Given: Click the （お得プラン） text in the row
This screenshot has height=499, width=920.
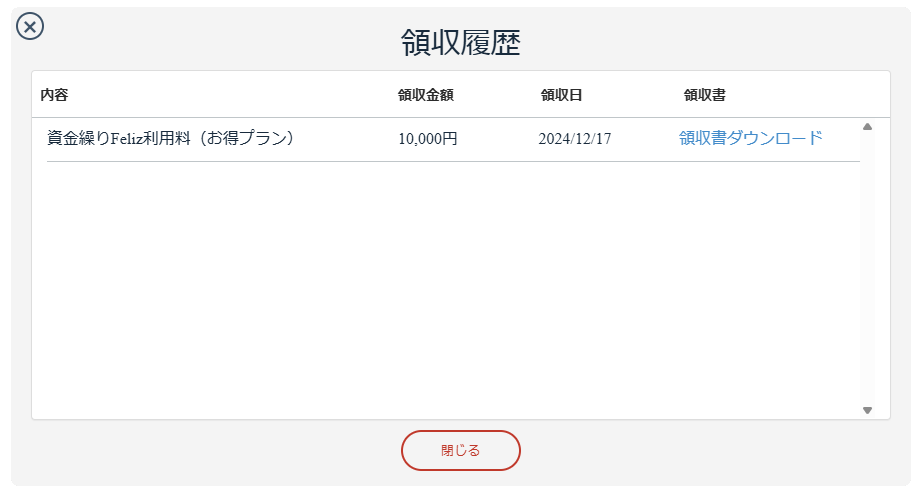Looking at the screenshot, I should point(246,139).
